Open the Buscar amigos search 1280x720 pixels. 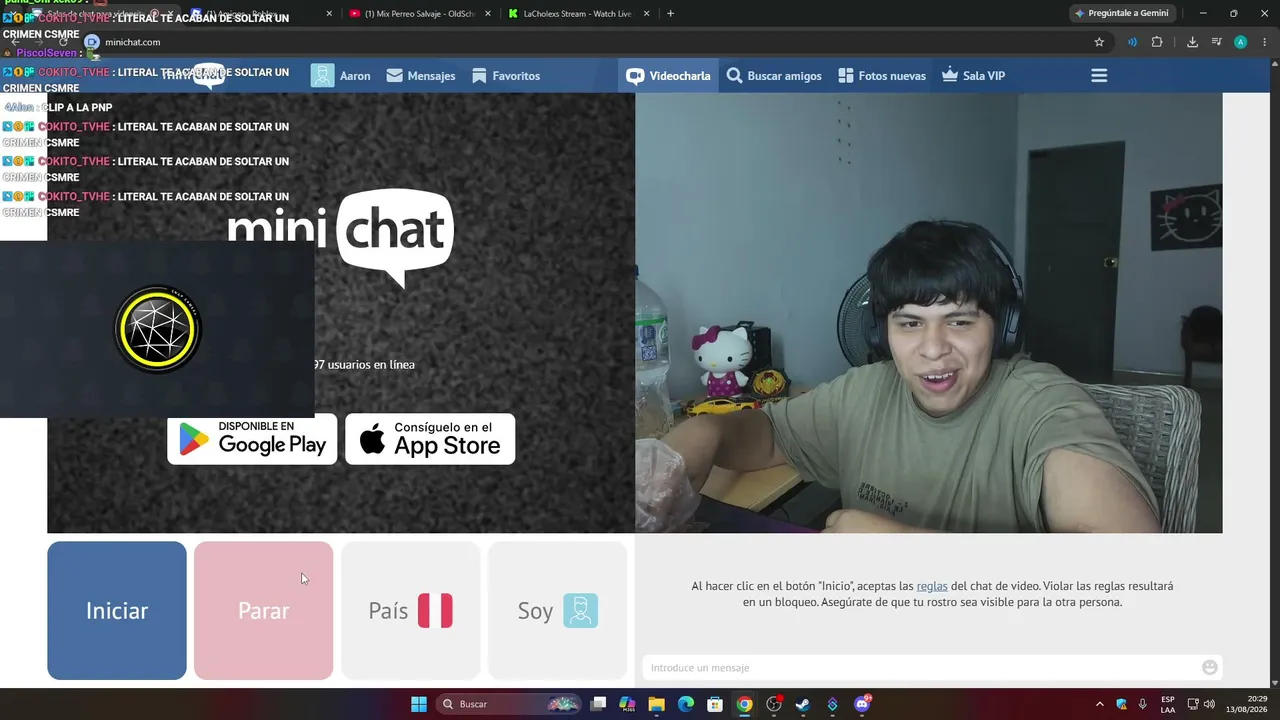pyautogui.click(x=774, y=76)
